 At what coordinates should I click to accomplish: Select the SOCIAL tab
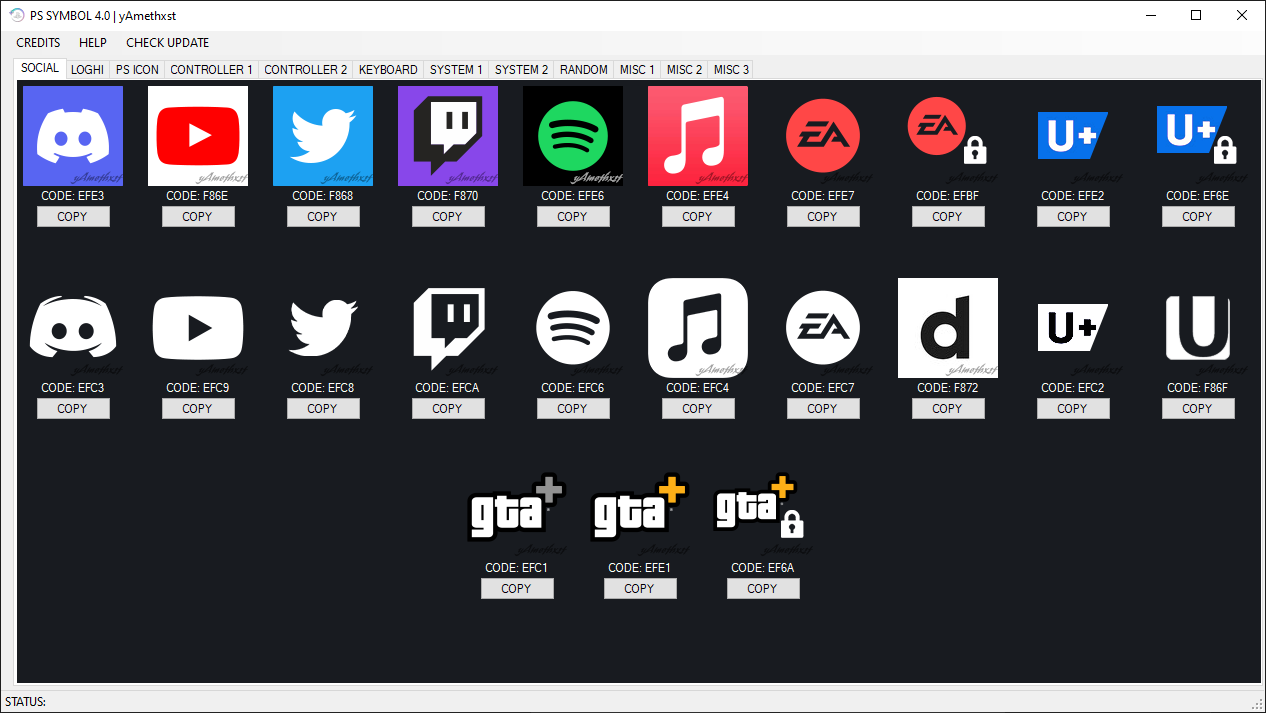pos(40,68)
